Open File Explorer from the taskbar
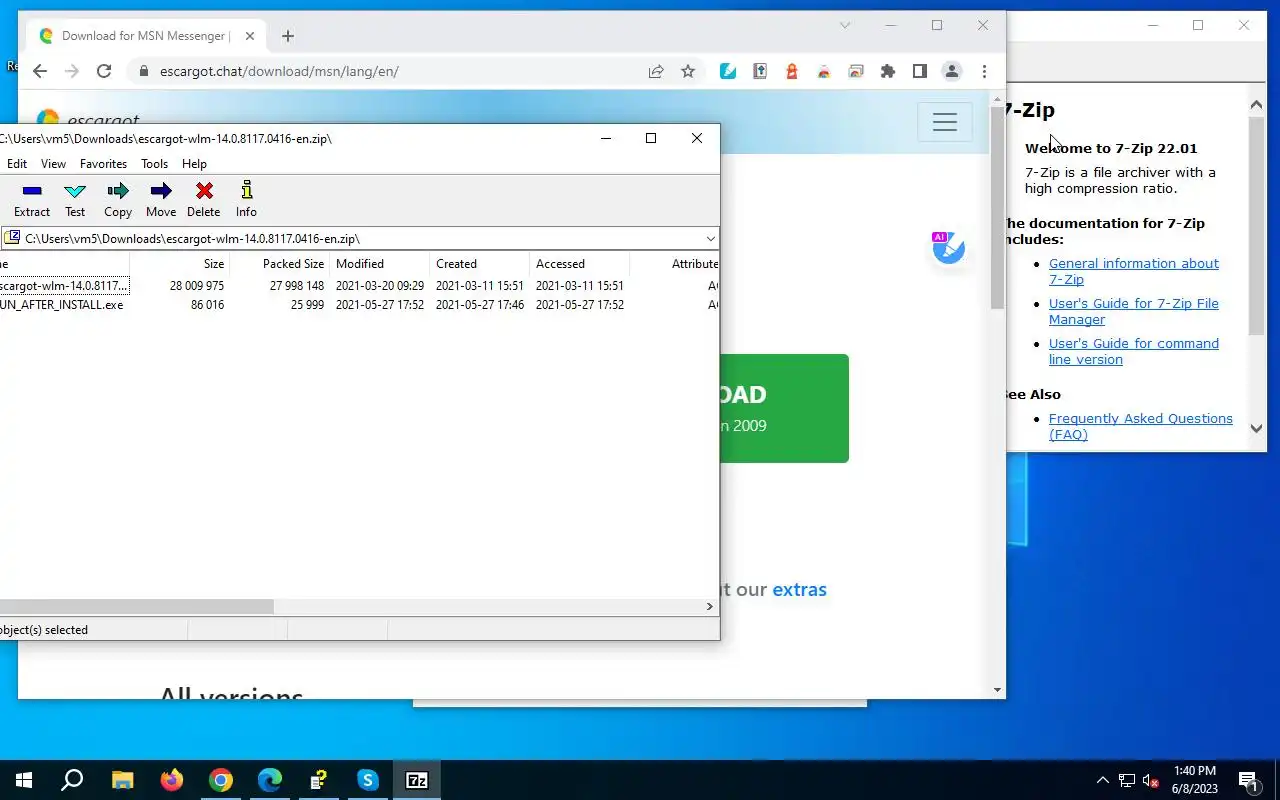 122,780
